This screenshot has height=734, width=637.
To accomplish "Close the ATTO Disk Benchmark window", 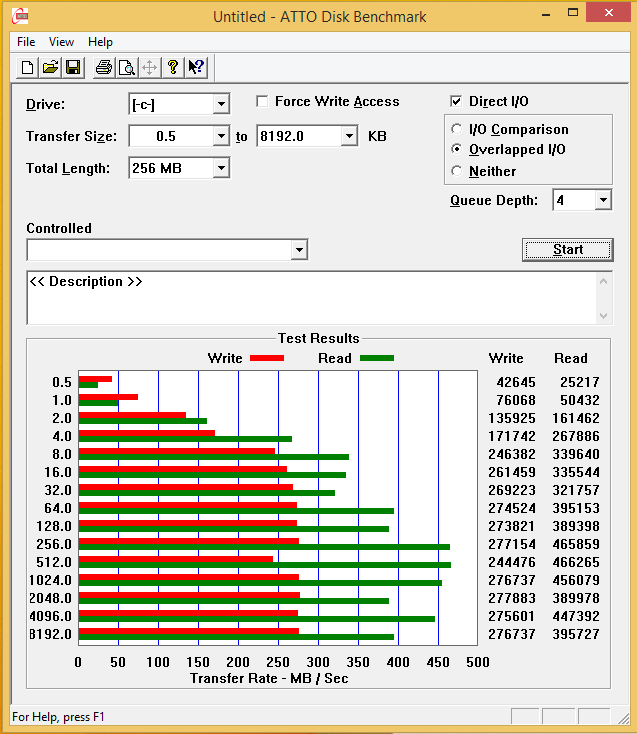I will click(608, 13).
